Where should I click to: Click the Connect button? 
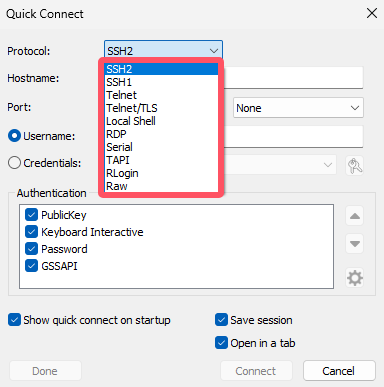[256, 371]
